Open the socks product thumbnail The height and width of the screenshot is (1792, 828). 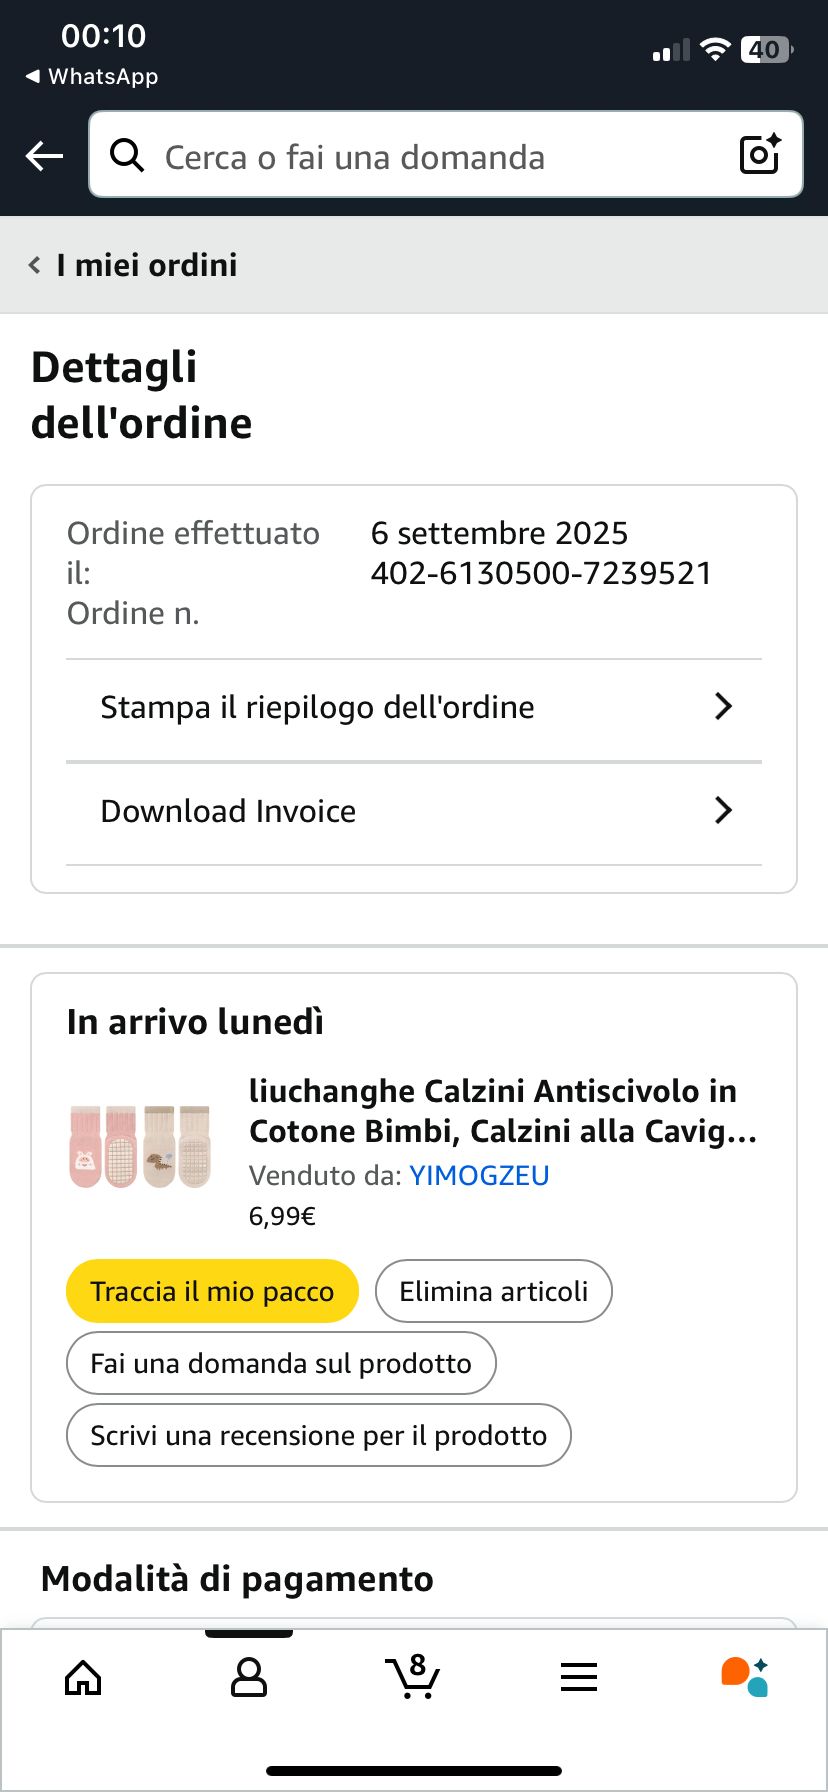click(141, 1146)
